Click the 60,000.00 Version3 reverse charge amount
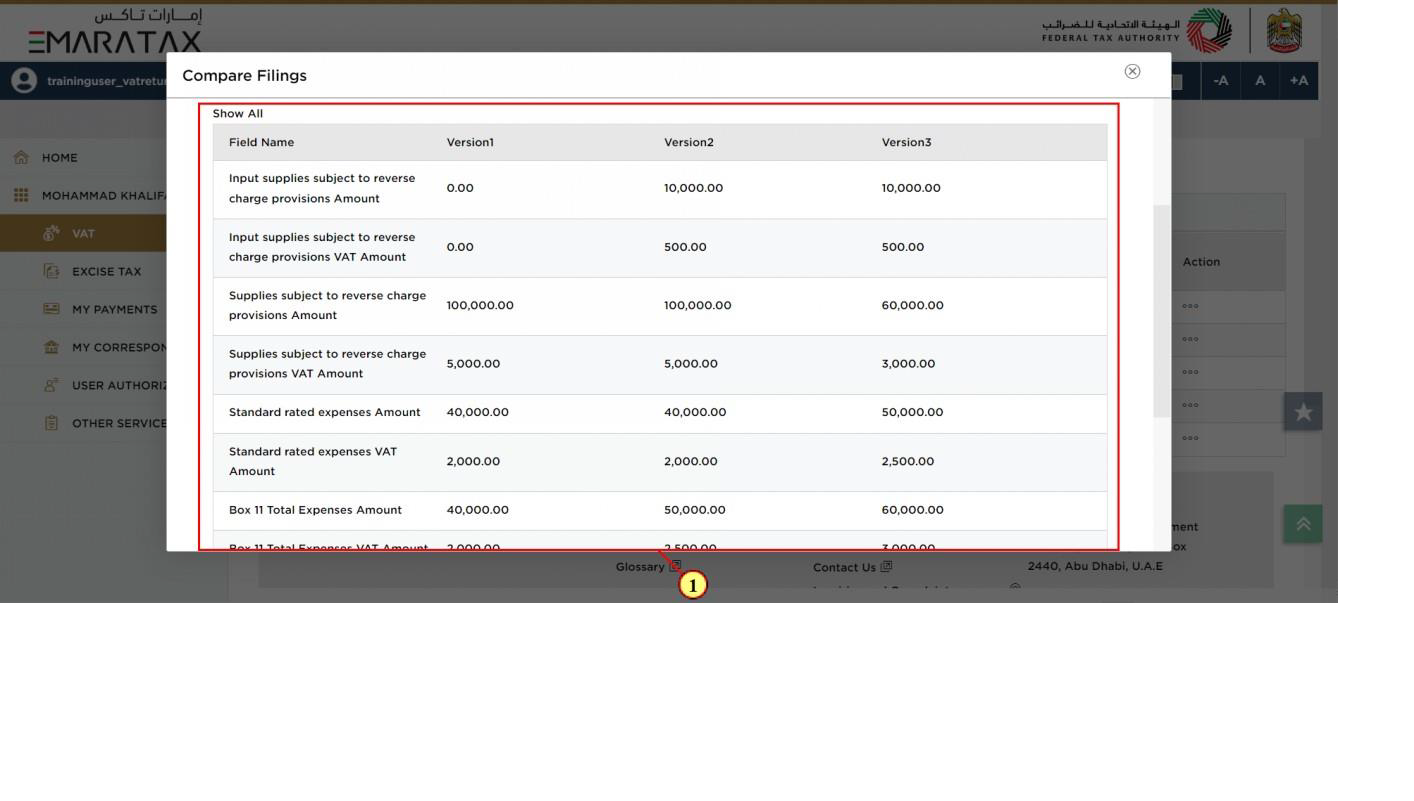The height and width of the screenshot is (801, 1414). tap(912, 305)
